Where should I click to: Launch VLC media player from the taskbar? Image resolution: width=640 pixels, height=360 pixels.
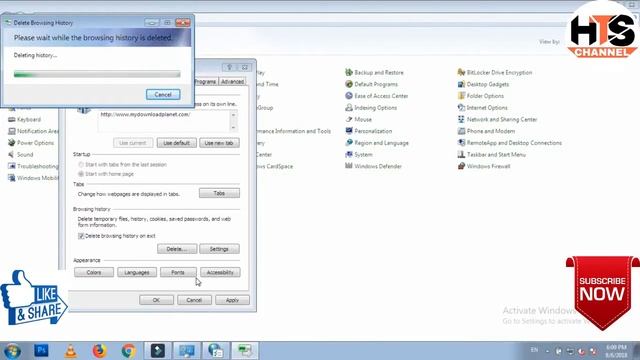tap(71, 351)
